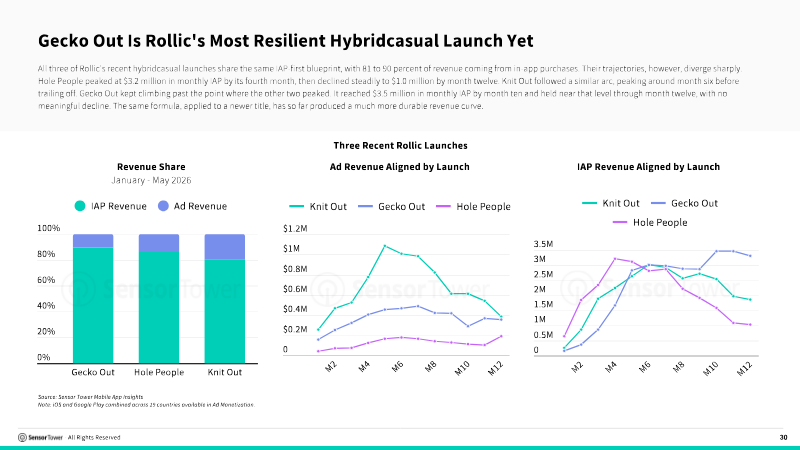The height and width of the screenshot is (450, 800).
Task: Toggle Gecko Out series in Ad Revenue legend
Action: tap(391, 207)
